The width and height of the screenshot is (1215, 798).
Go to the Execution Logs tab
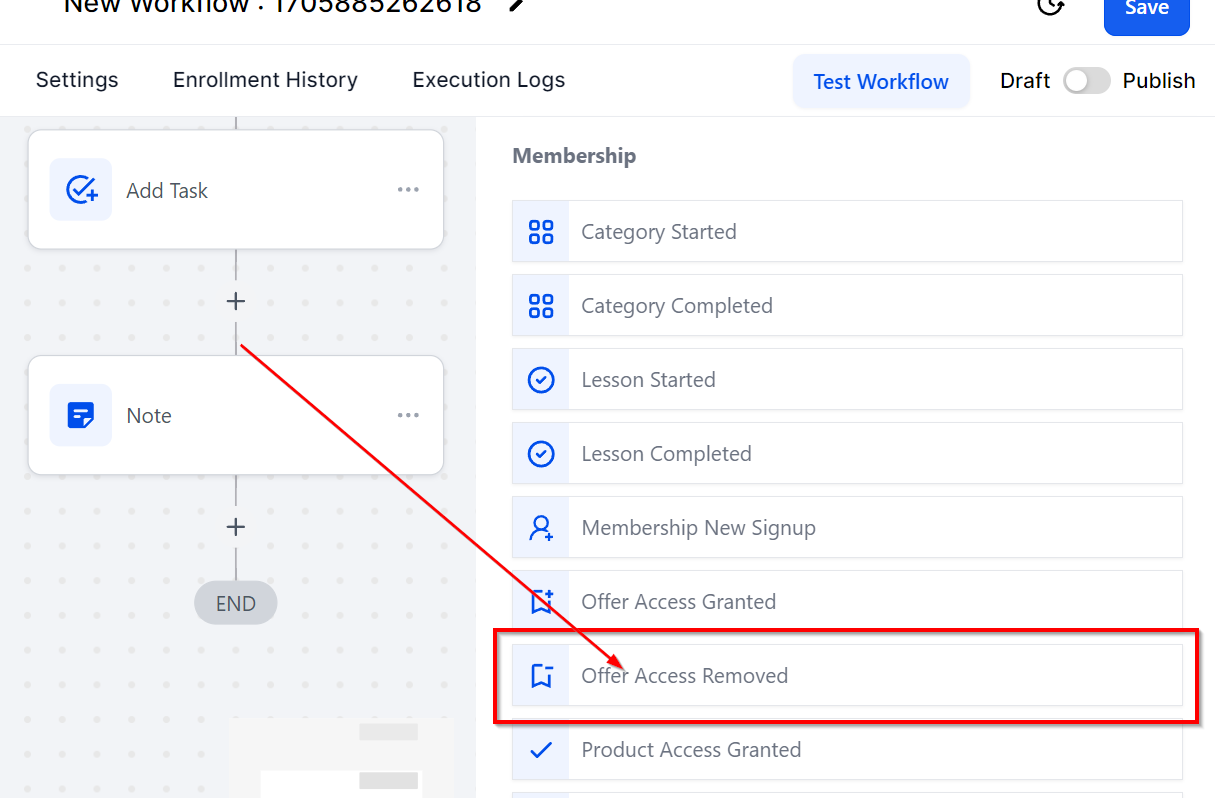[x=489, y=80]
